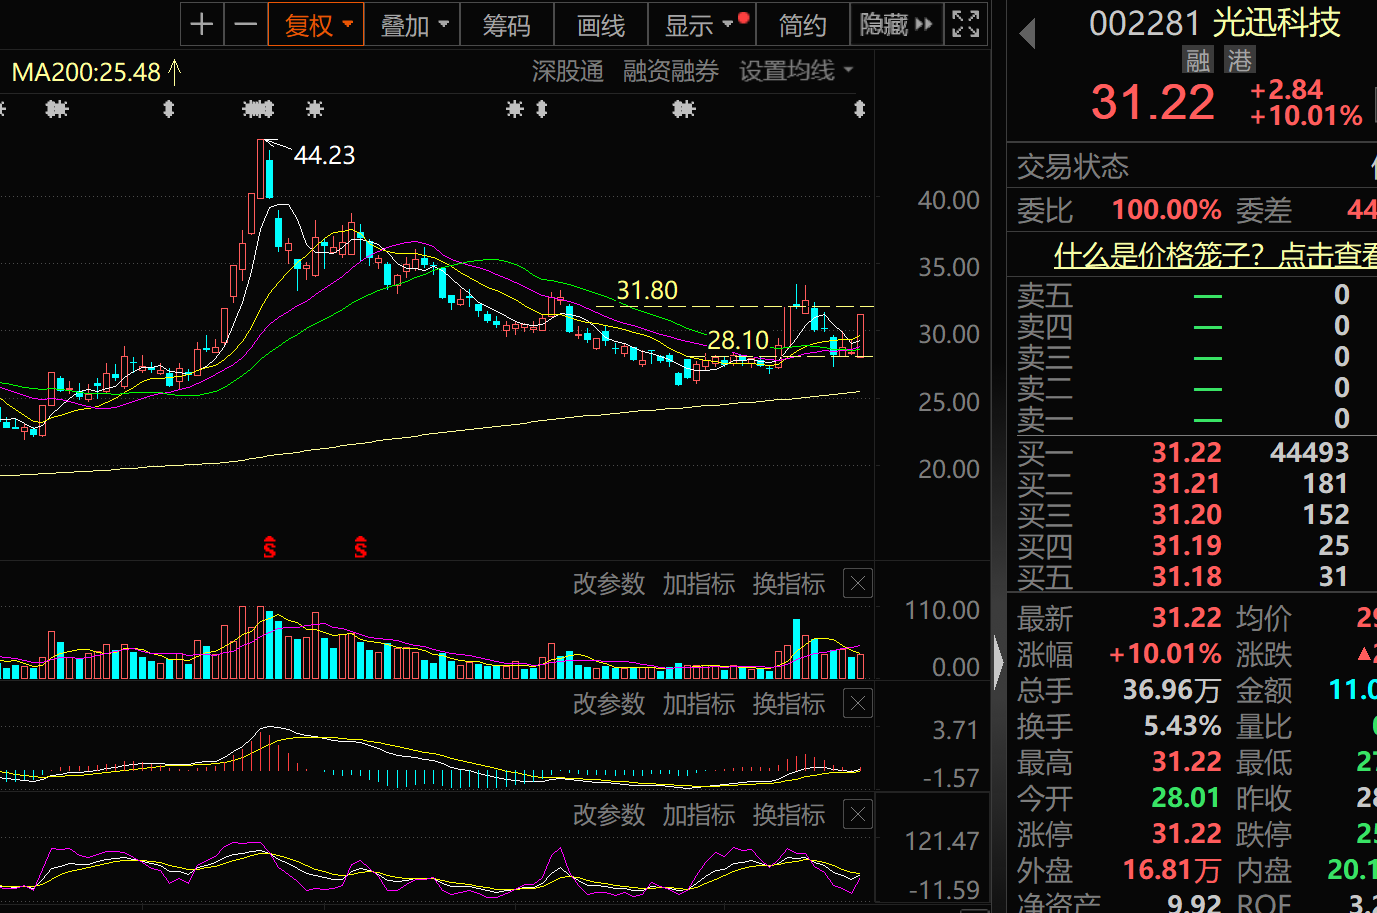Click the 交易状态 label
Viewport: 1377px width, 913px height.
click(1073, 166)
